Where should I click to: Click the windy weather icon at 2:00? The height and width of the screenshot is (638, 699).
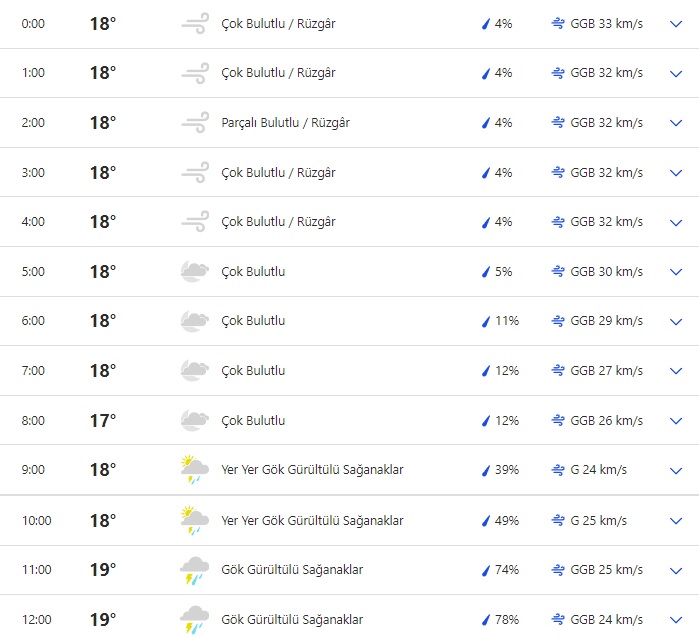[x=194, y=123]
